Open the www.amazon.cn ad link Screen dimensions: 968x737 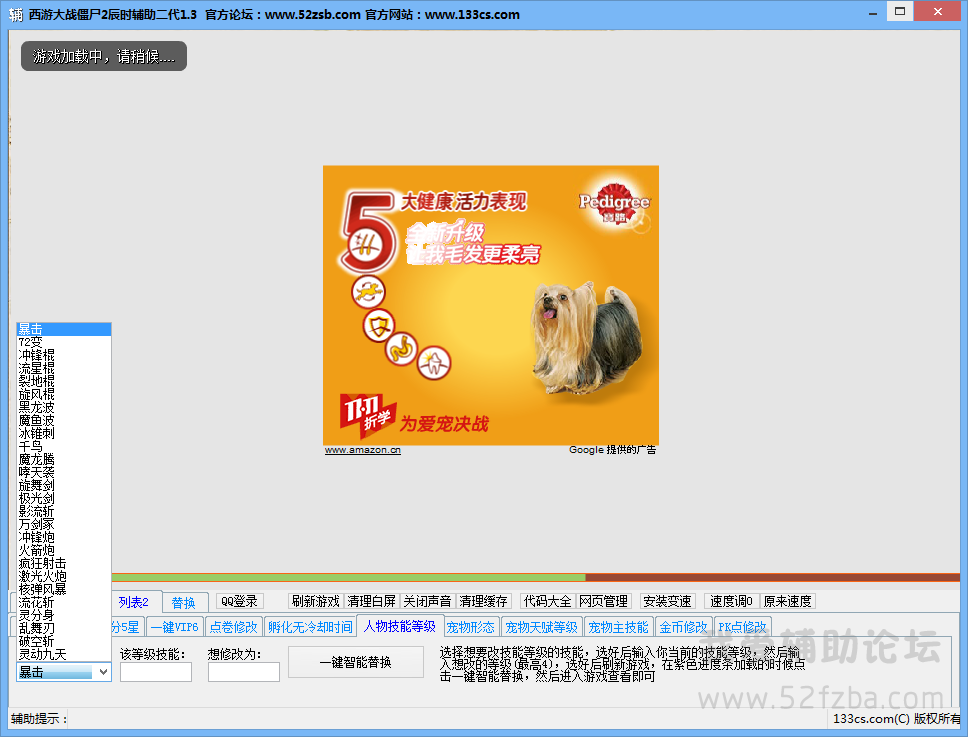[x=363, y=450]
